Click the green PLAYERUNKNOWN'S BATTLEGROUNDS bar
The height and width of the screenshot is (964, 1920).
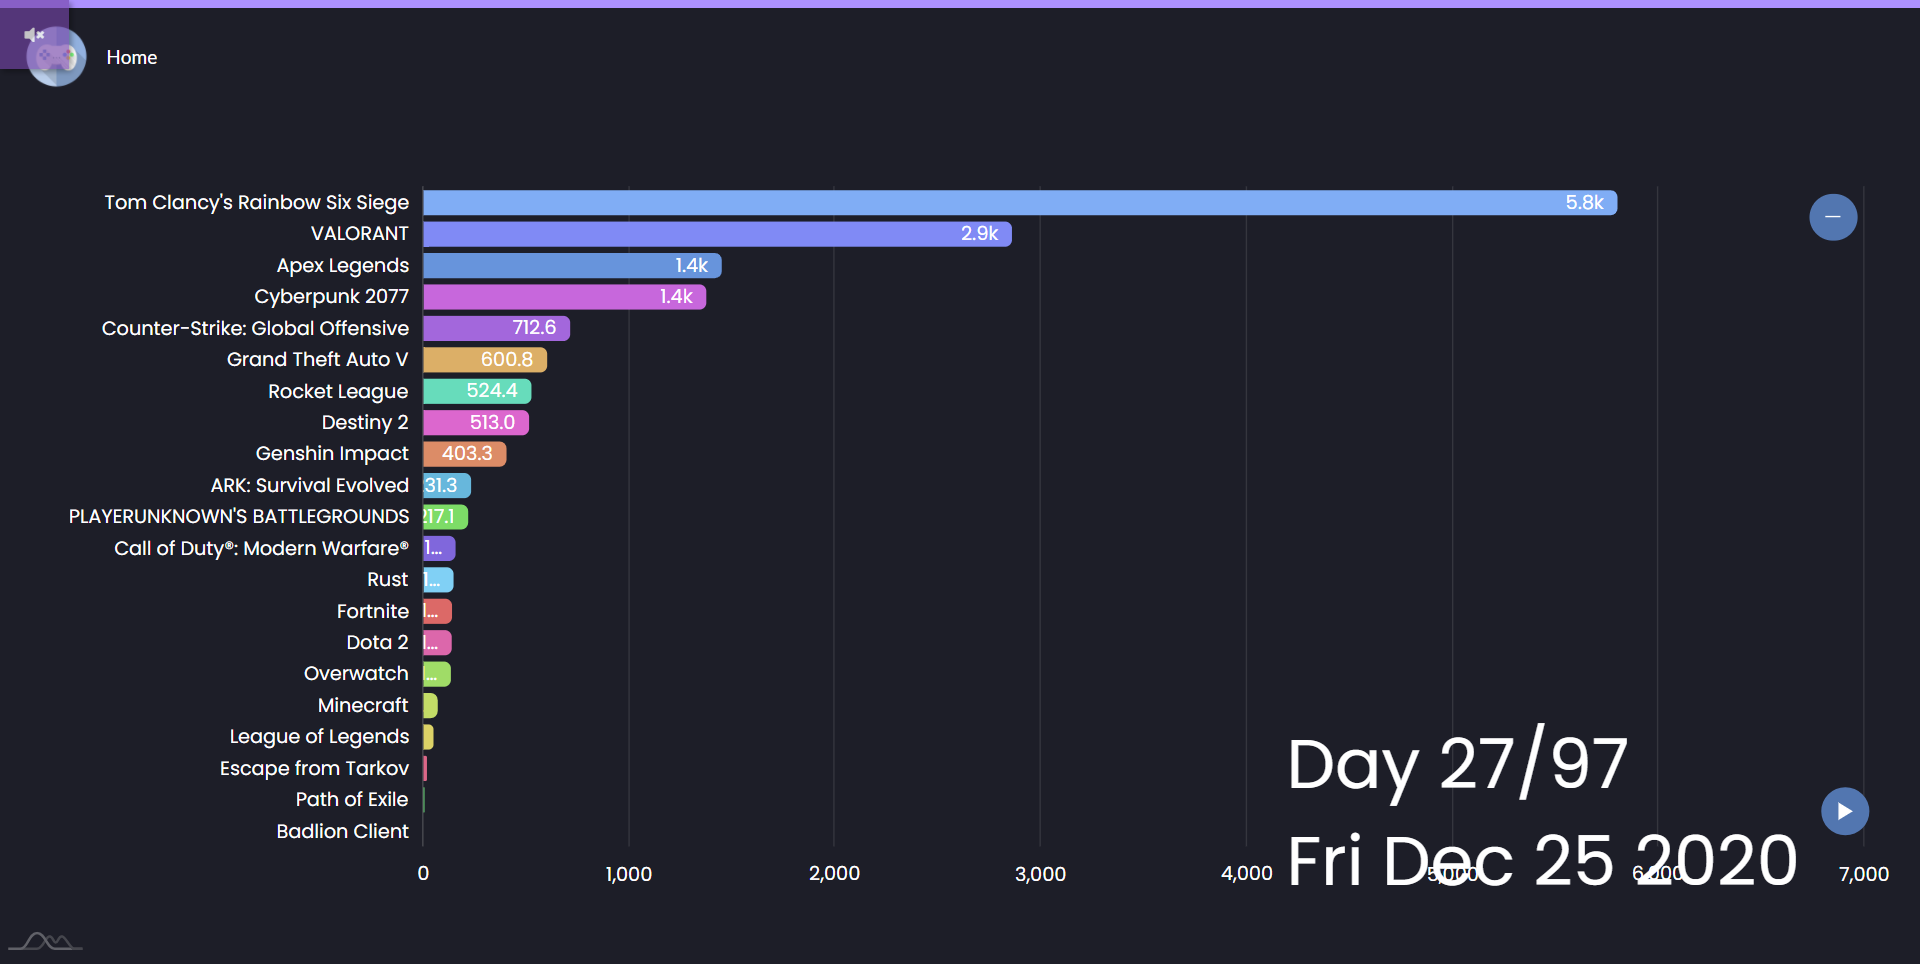coord(445,517)
